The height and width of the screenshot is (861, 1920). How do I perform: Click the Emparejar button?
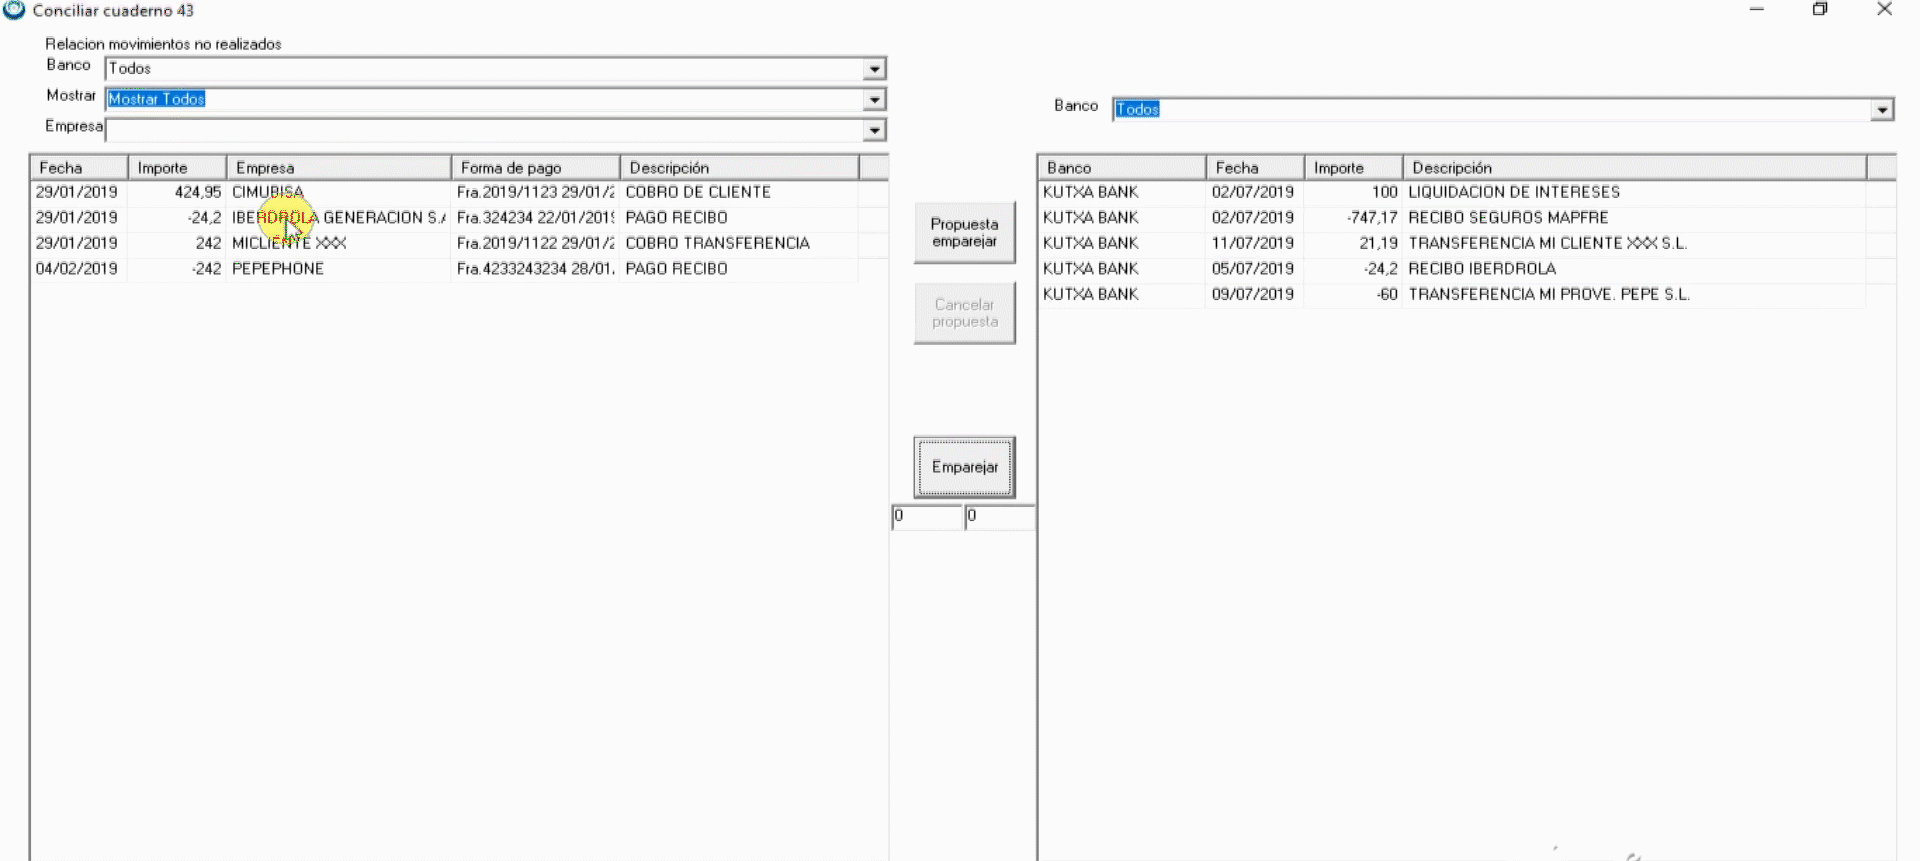(x=964, y=467)
